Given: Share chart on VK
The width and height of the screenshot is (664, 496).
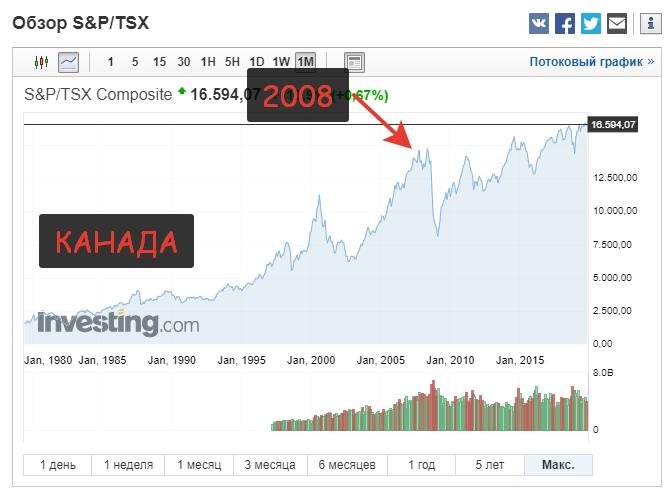Looking at the screenshot, I should pyautogui.click(x=540, y=23).
